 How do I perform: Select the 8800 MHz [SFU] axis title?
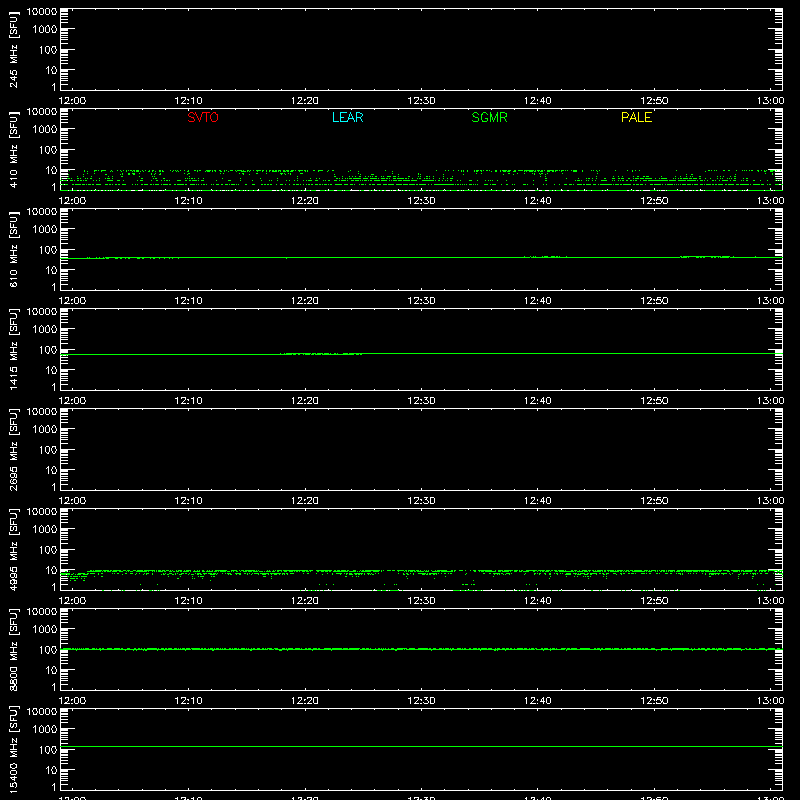[14, 649]
